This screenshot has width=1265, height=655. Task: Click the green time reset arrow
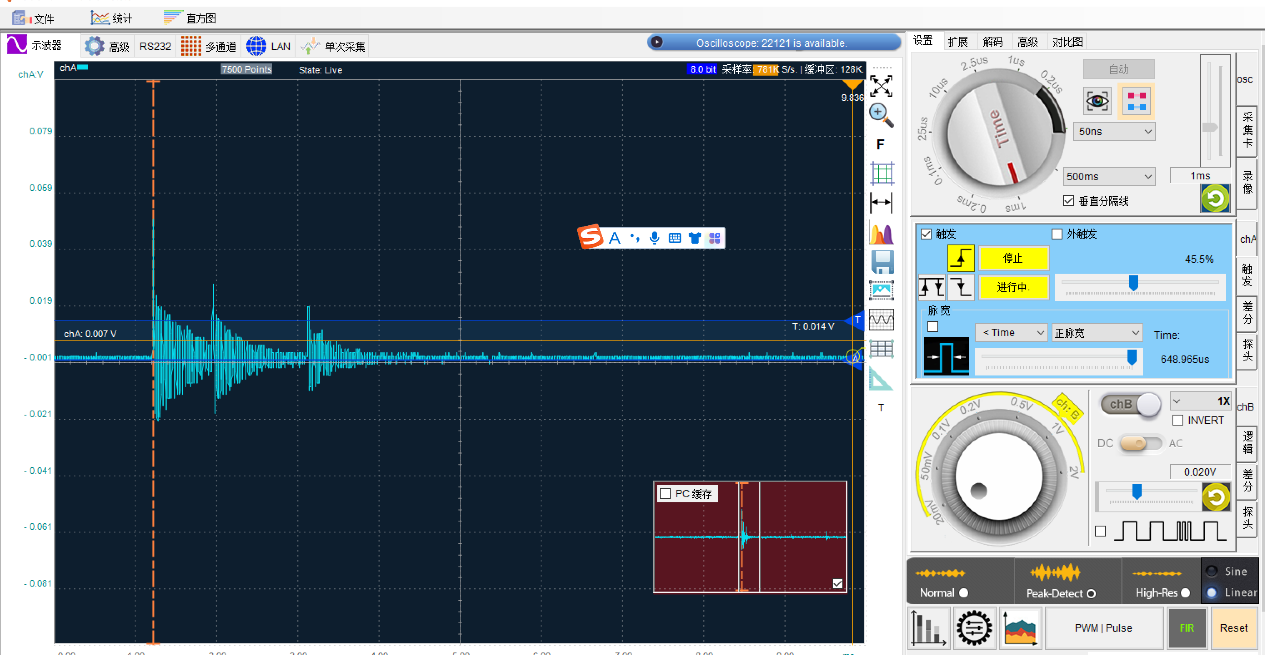[x=1215, y=199]
